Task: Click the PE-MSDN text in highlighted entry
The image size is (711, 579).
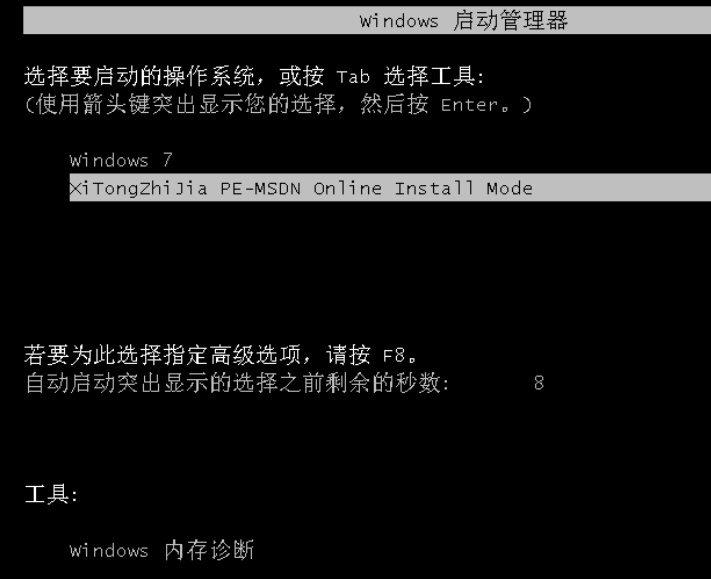Action: (260, 188)
